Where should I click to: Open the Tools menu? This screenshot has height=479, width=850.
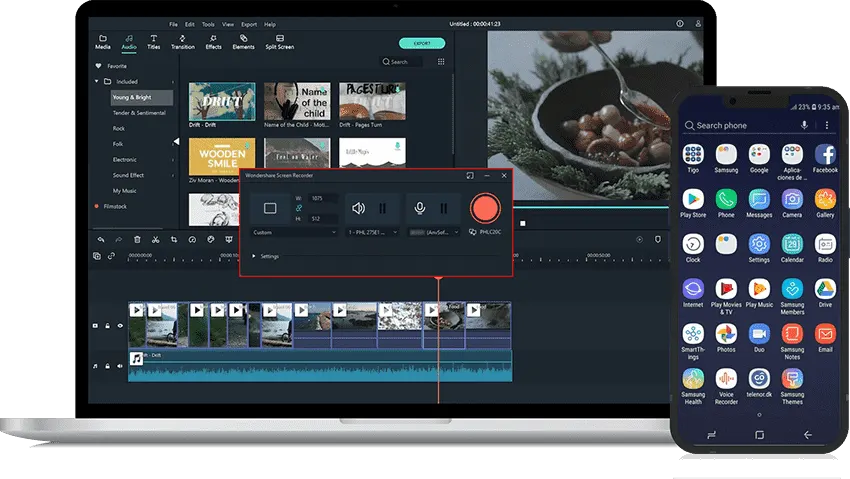tap(208, 24)
